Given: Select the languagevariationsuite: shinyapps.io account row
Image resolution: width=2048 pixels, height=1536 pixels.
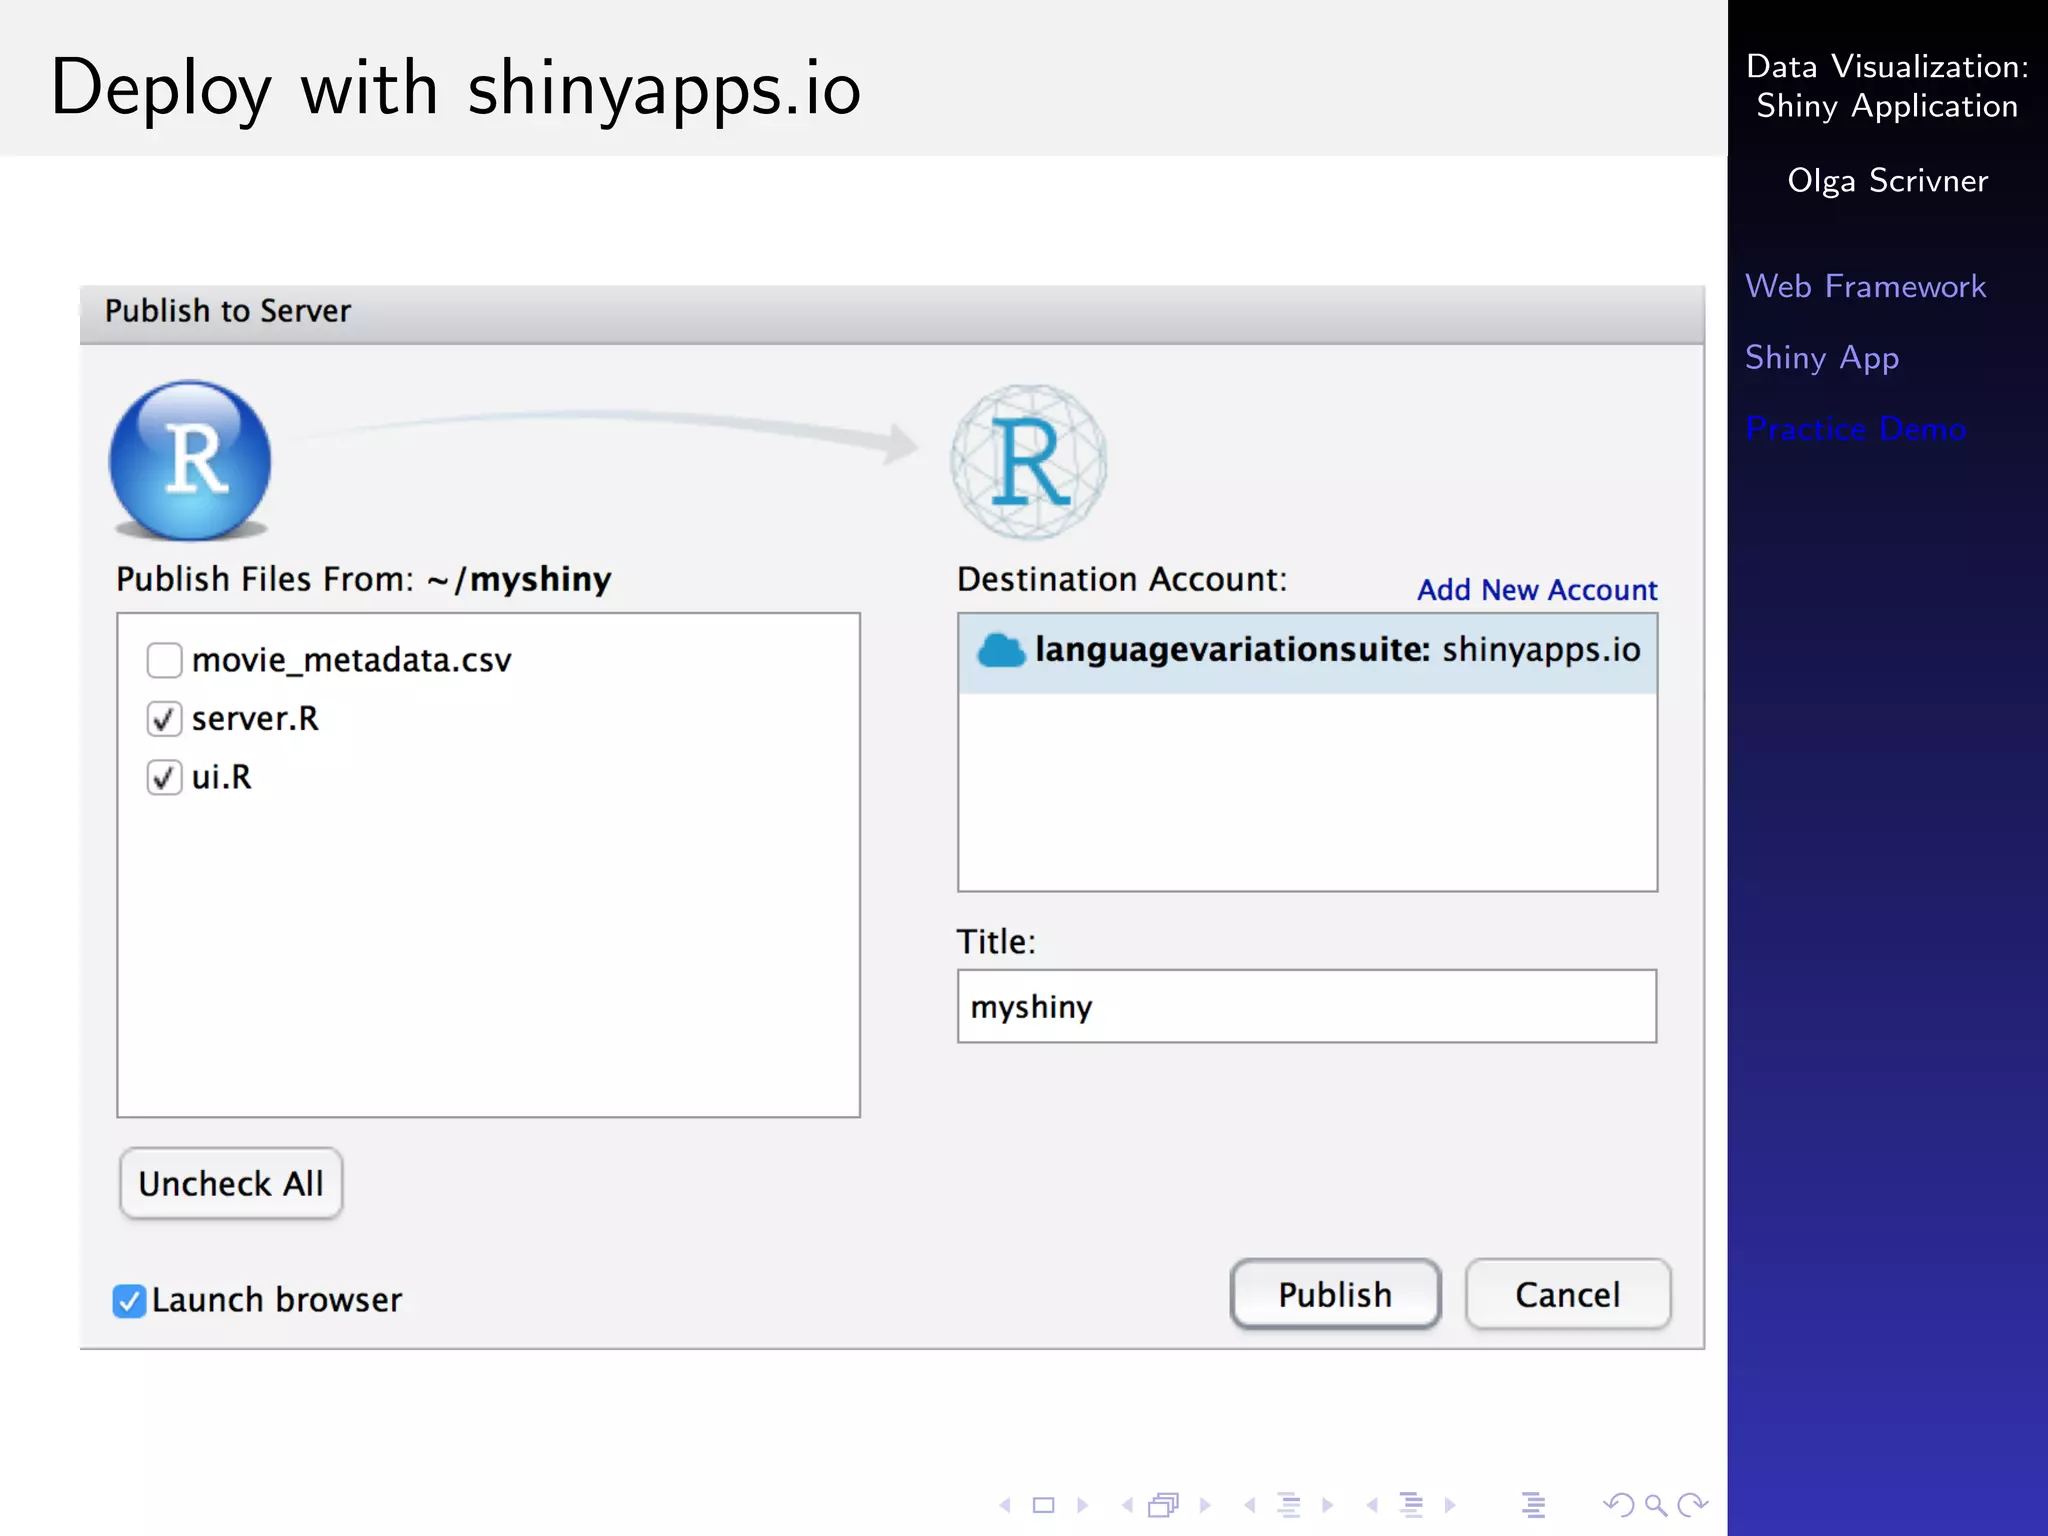Looking at the screenshot, I should point(1308,653).
